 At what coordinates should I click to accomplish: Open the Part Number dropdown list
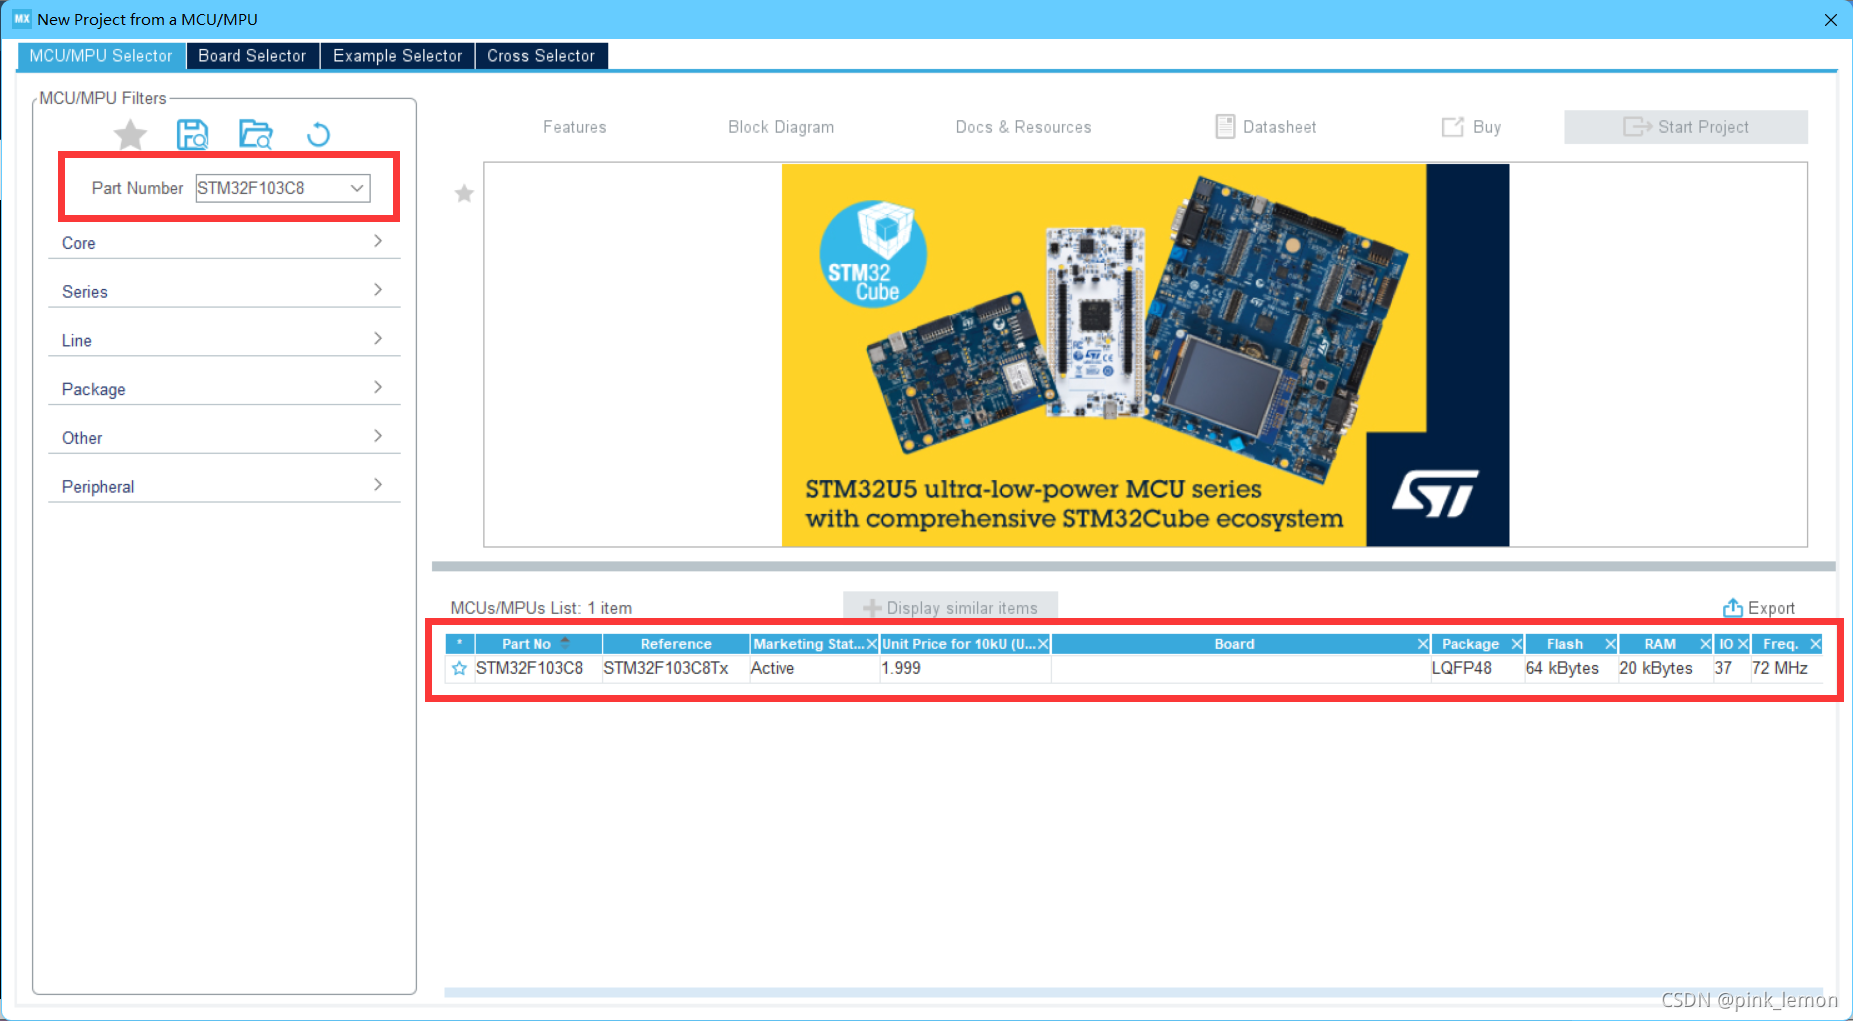357,188
